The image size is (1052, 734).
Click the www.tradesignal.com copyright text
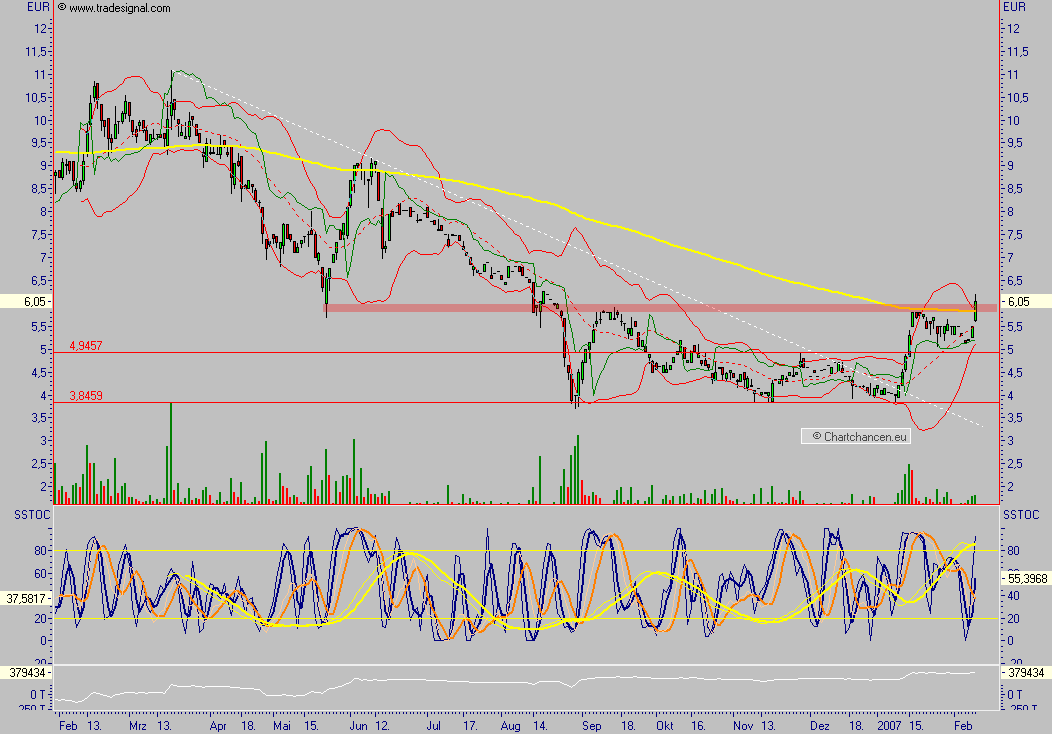tap(120, 8)
